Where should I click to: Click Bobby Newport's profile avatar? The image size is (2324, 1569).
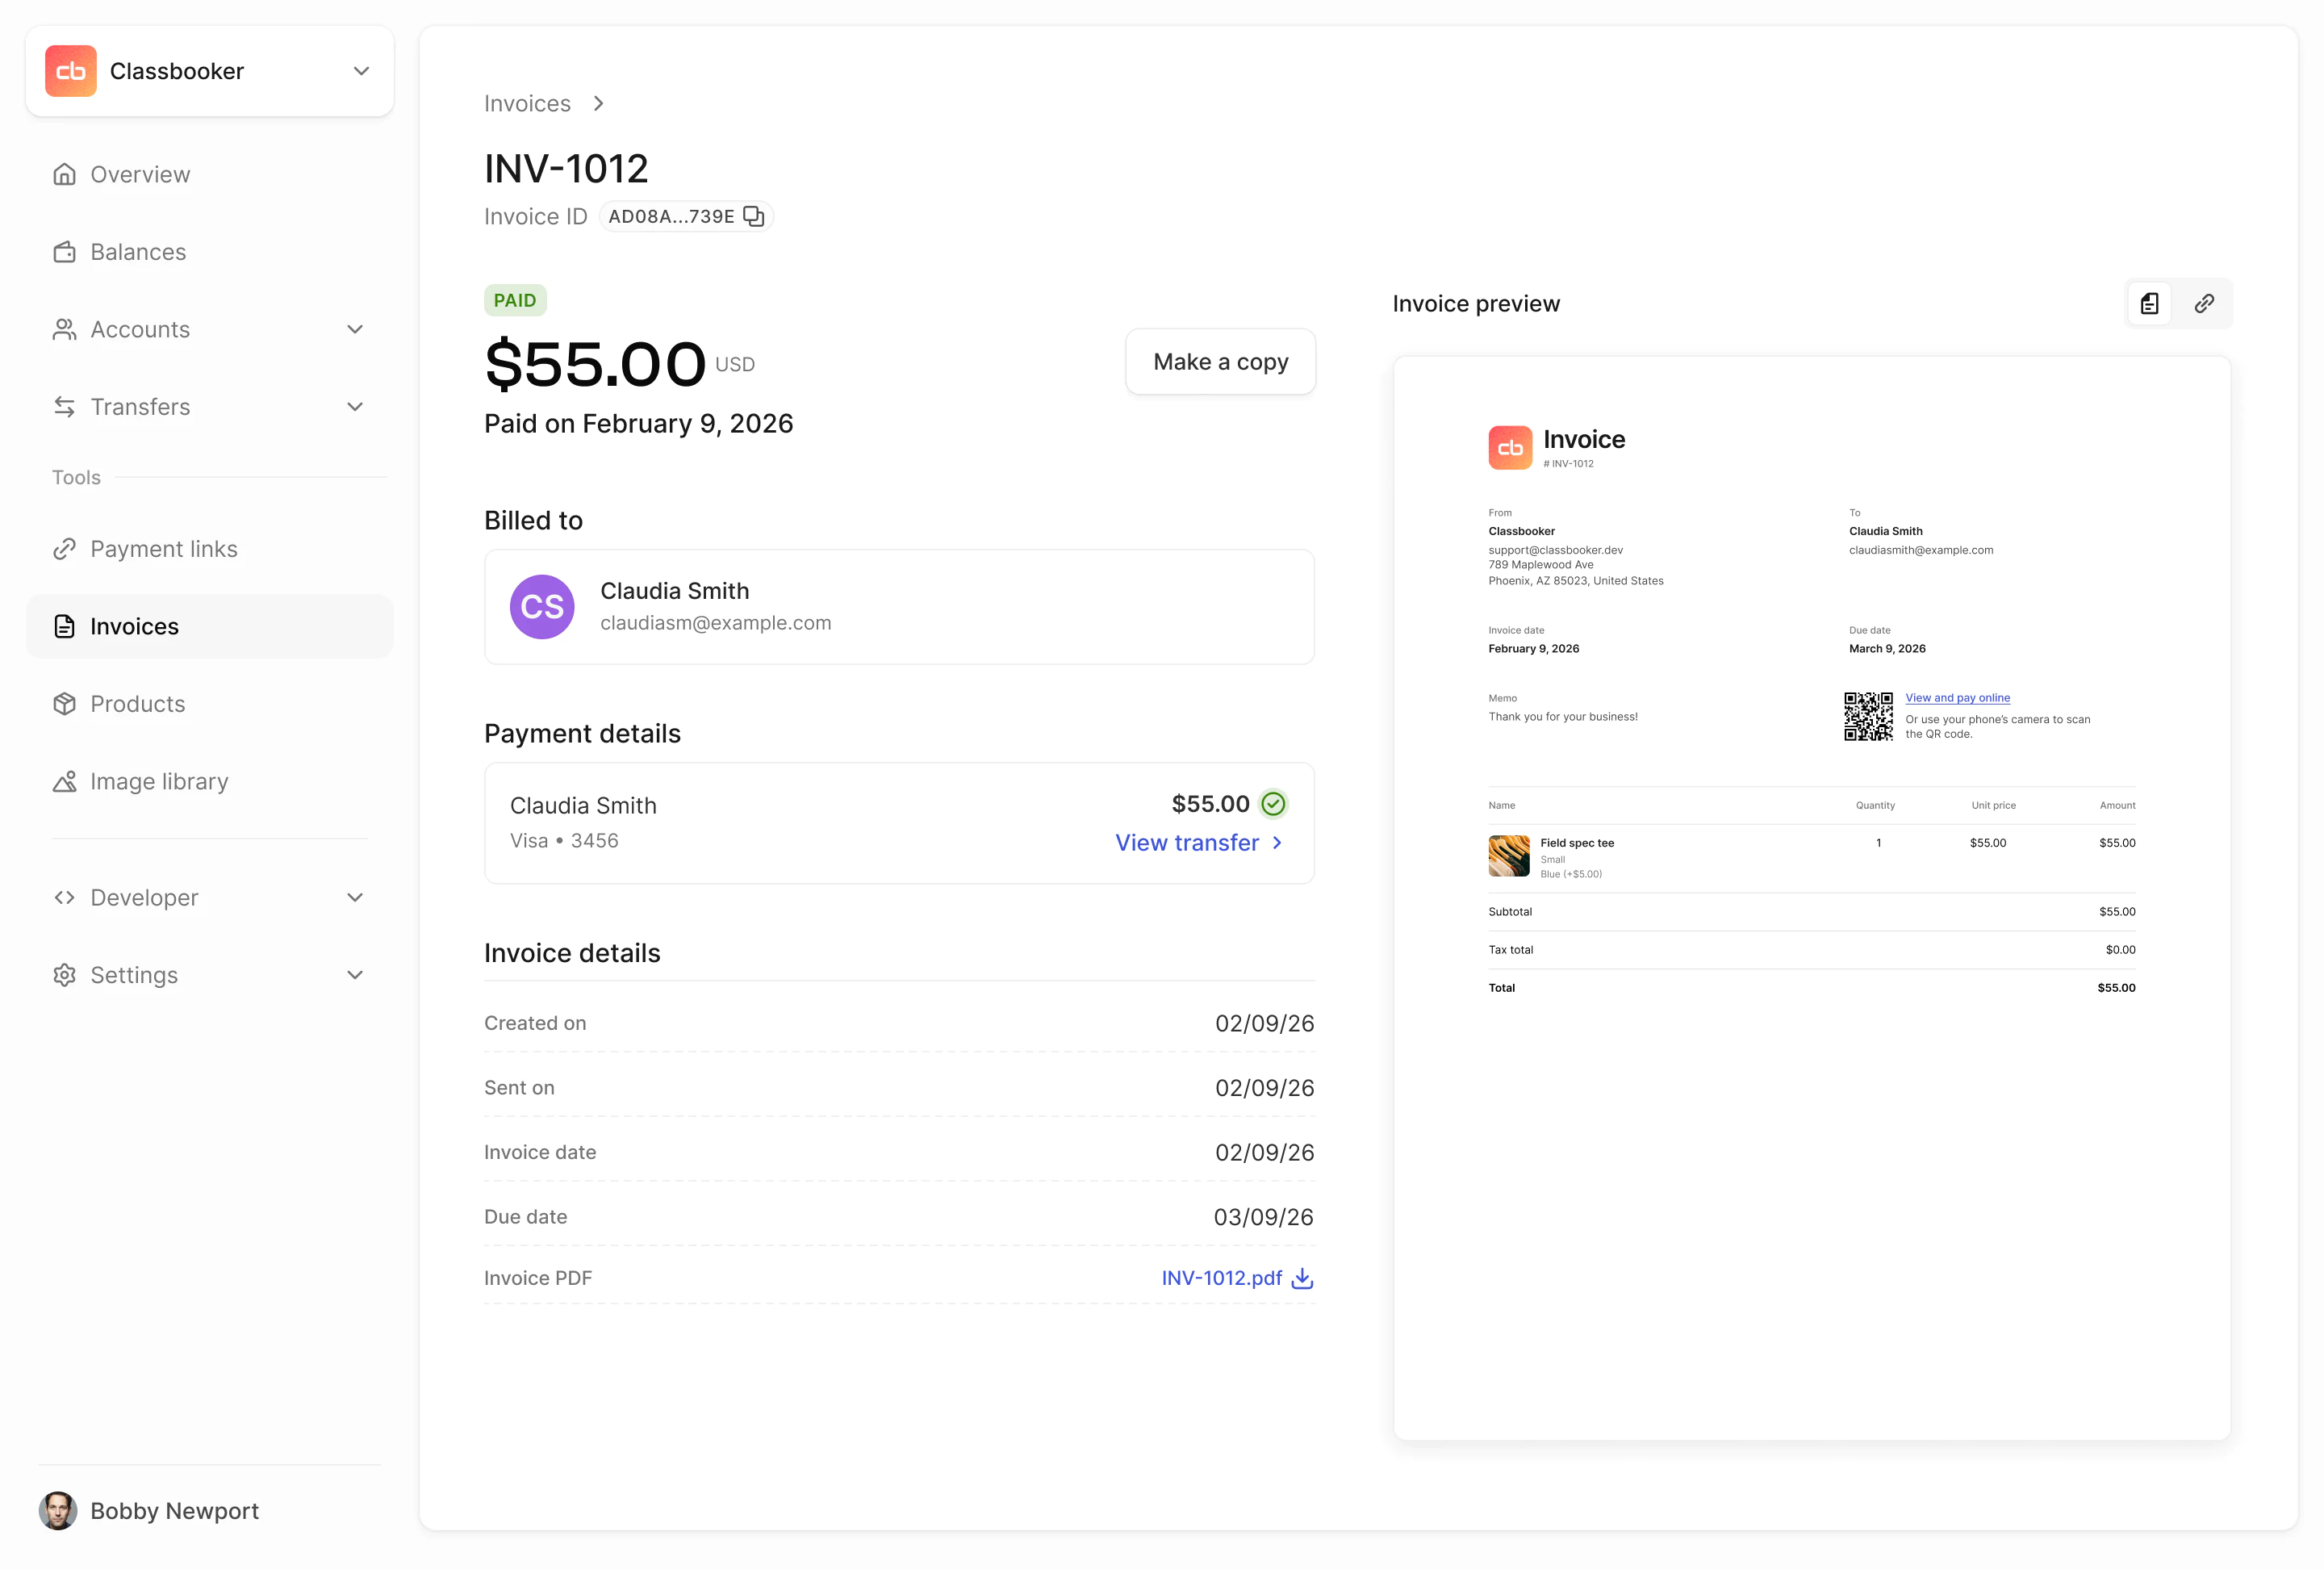(58, 1510)
